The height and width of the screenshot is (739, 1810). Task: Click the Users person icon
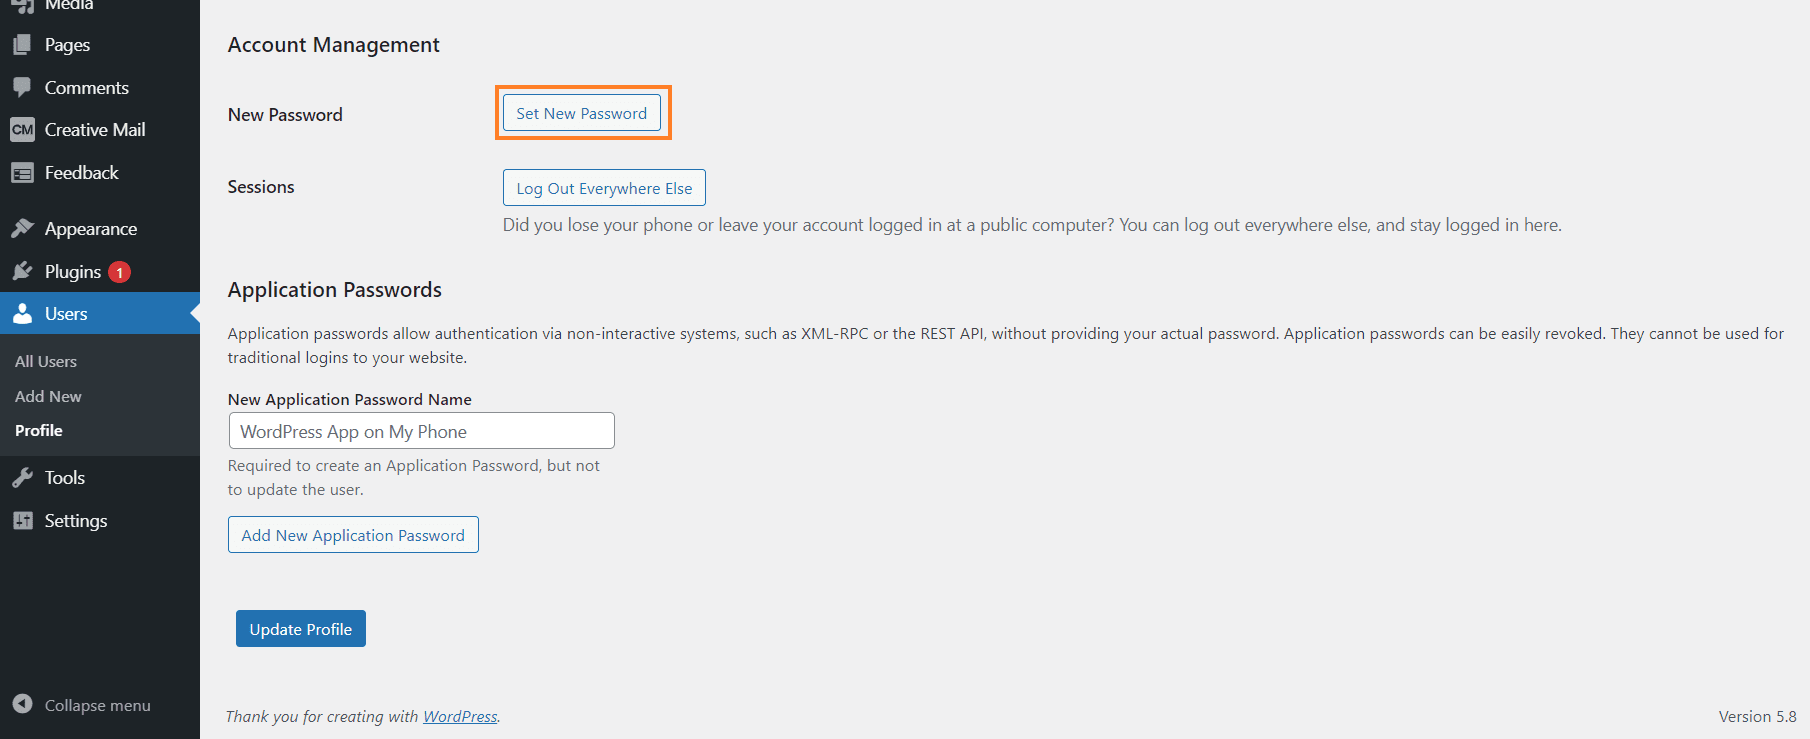(x=22, y=314)
